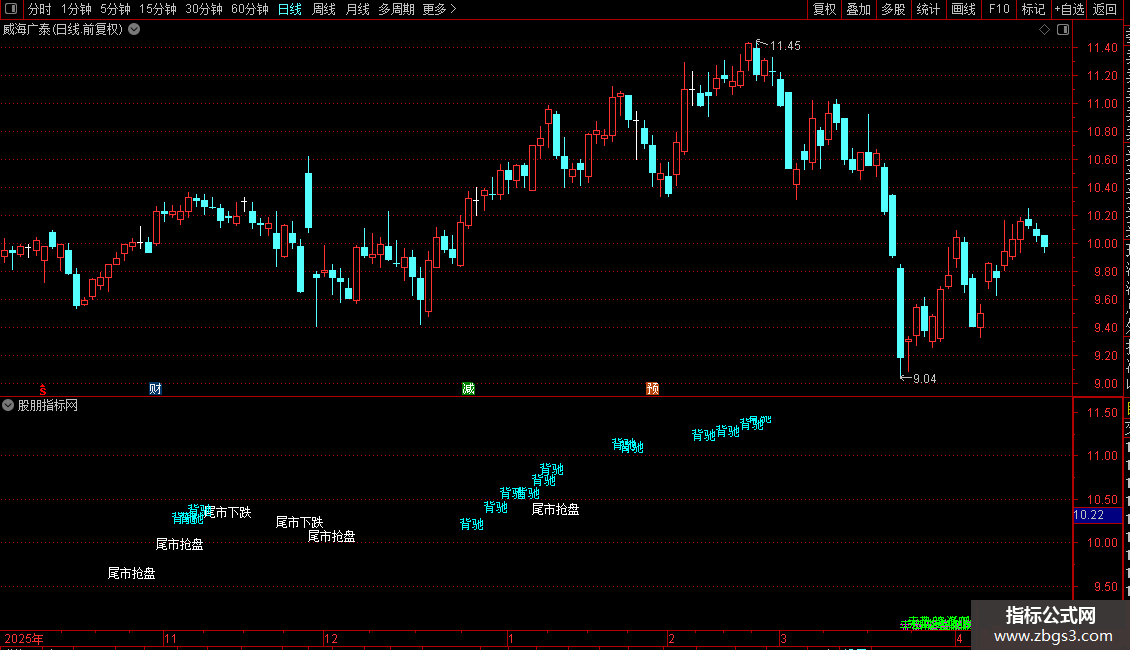Switch to 60分钟 chart period
The height and width of the screenshot is (650, 1130).
[250, 9]
